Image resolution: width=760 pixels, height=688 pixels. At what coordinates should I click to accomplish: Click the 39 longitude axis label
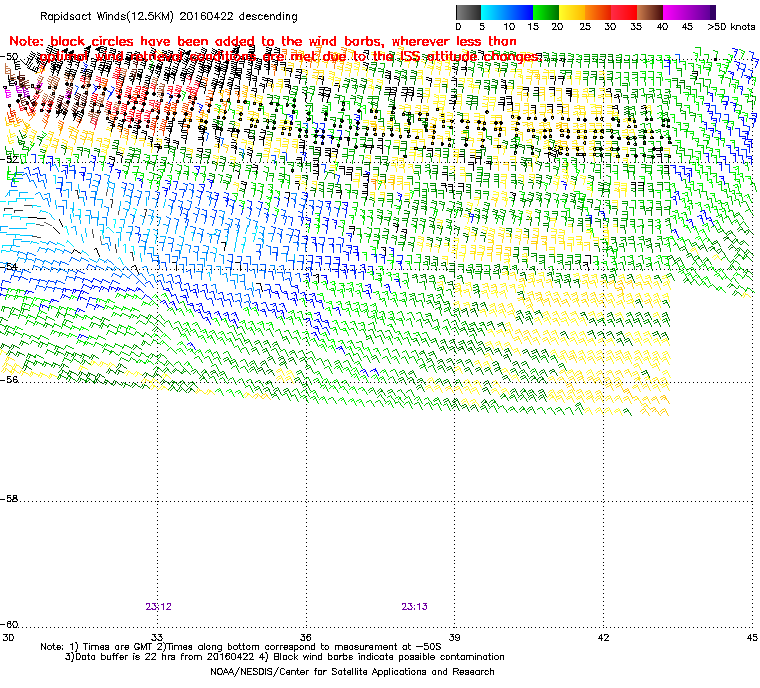(x=455, y=638)
